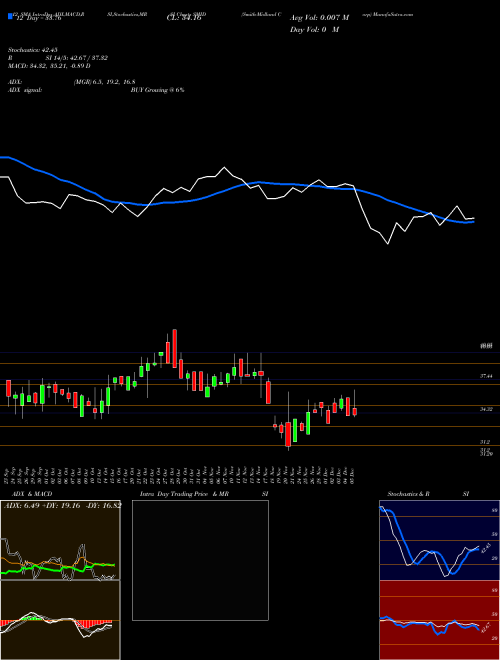
Task: Click the 34.32 price axis label
Action: pyautogui.click(x=487, y=409)
